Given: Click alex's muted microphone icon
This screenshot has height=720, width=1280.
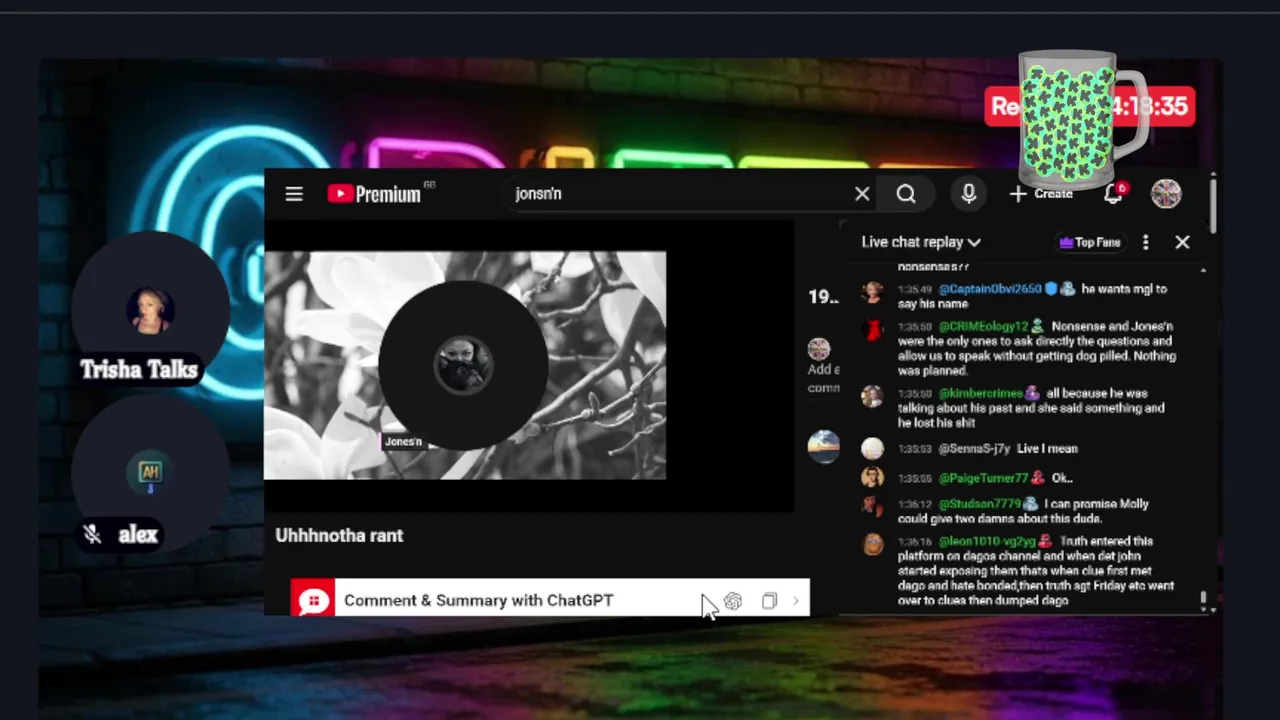Looking at the screenshot, I should pyautogui.click(x=92, y=535).
